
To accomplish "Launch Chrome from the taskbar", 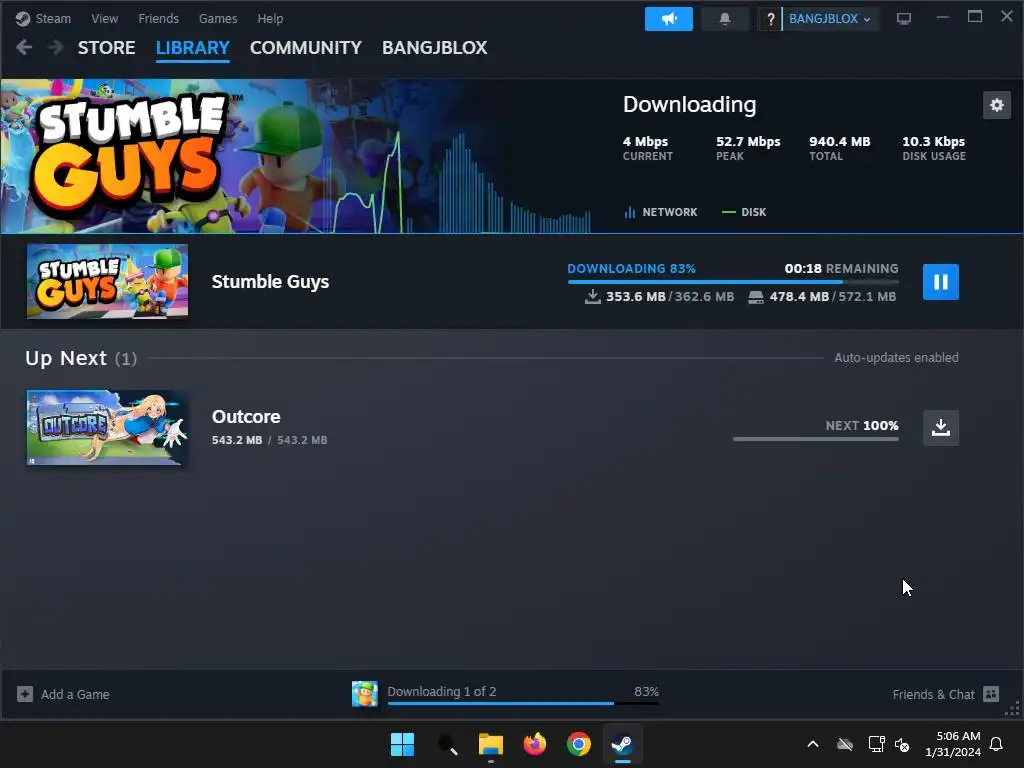I will click(579, 744).
